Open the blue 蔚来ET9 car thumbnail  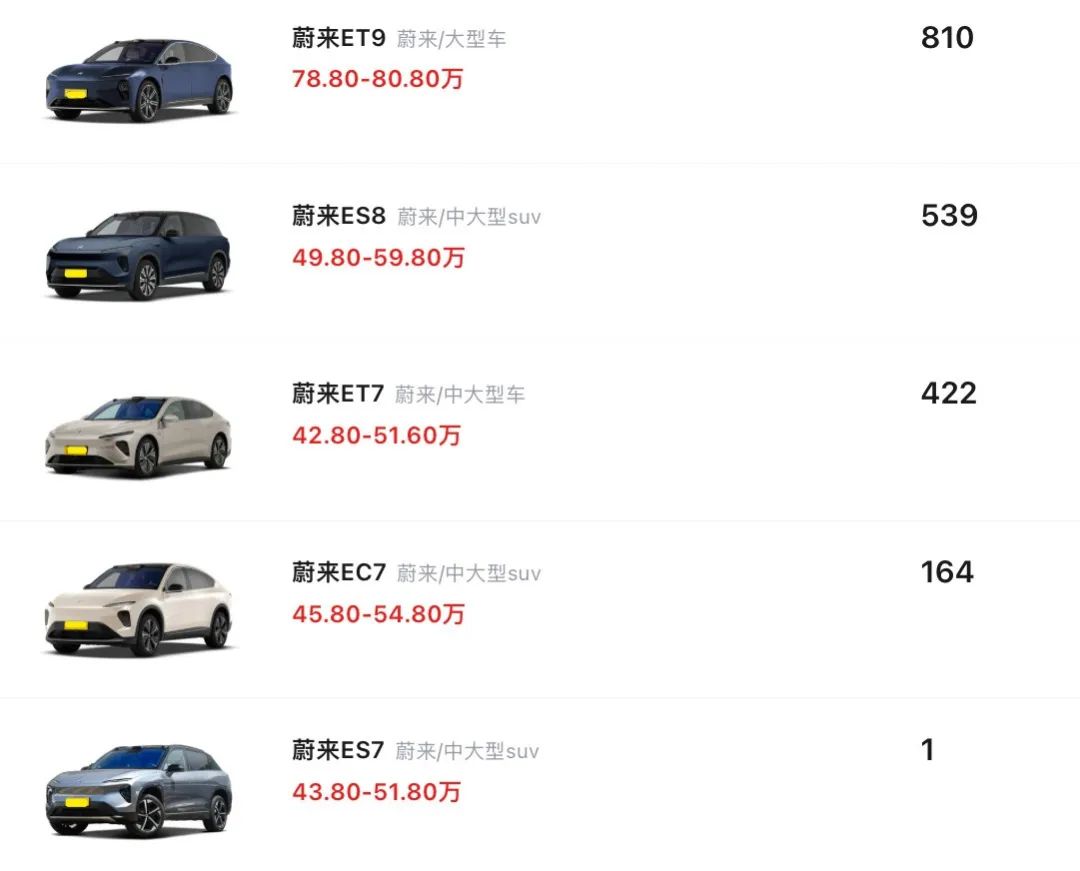coord(140,81)
